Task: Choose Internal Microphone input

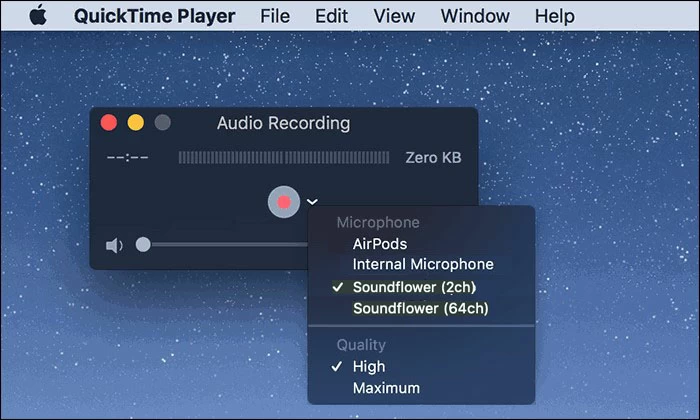Action: click(x=423, y=265)
